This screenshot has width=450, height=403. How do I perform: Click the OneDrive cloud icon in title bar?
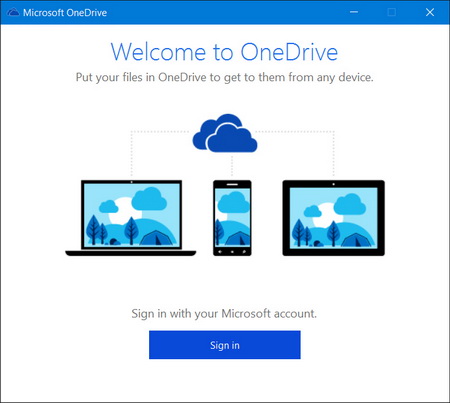point(13,13)
